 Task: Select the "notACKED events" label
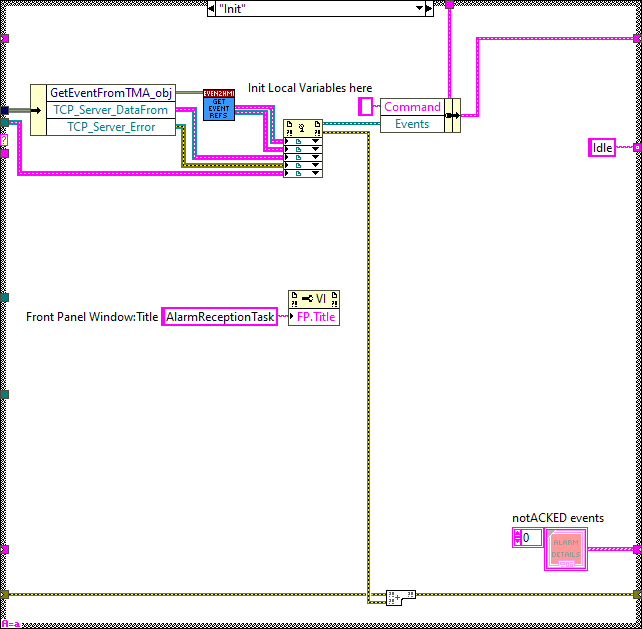558,518
